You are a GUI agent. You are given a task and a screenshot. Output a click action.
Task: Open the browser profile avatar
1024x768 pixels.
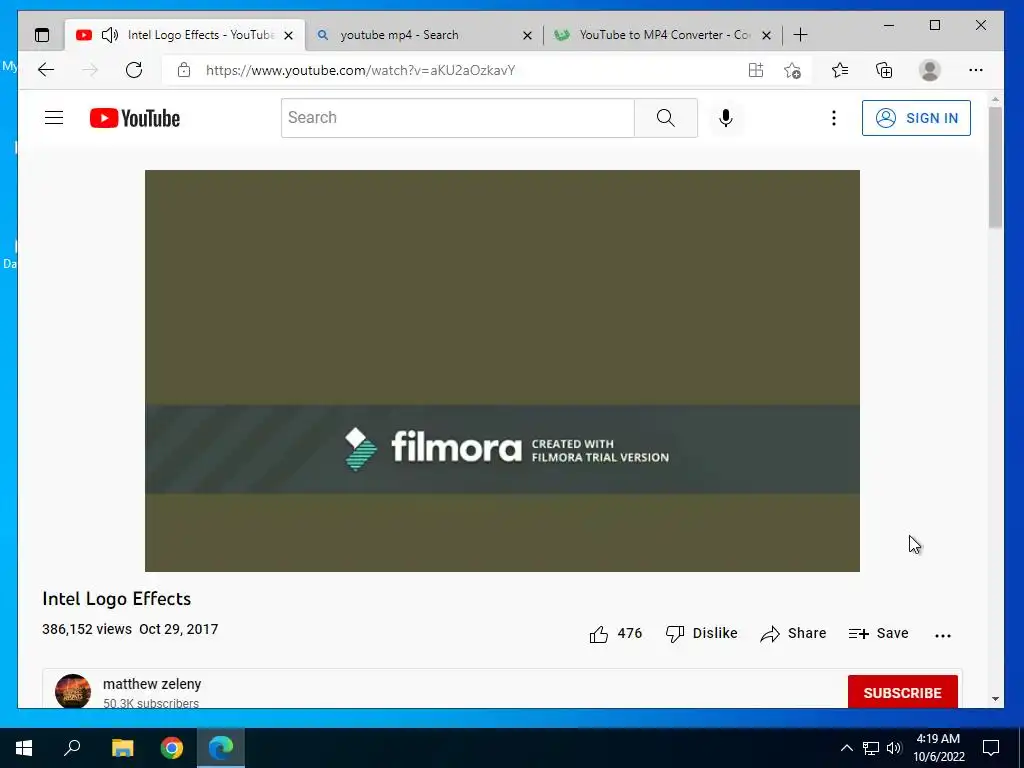tap(929, 70)
